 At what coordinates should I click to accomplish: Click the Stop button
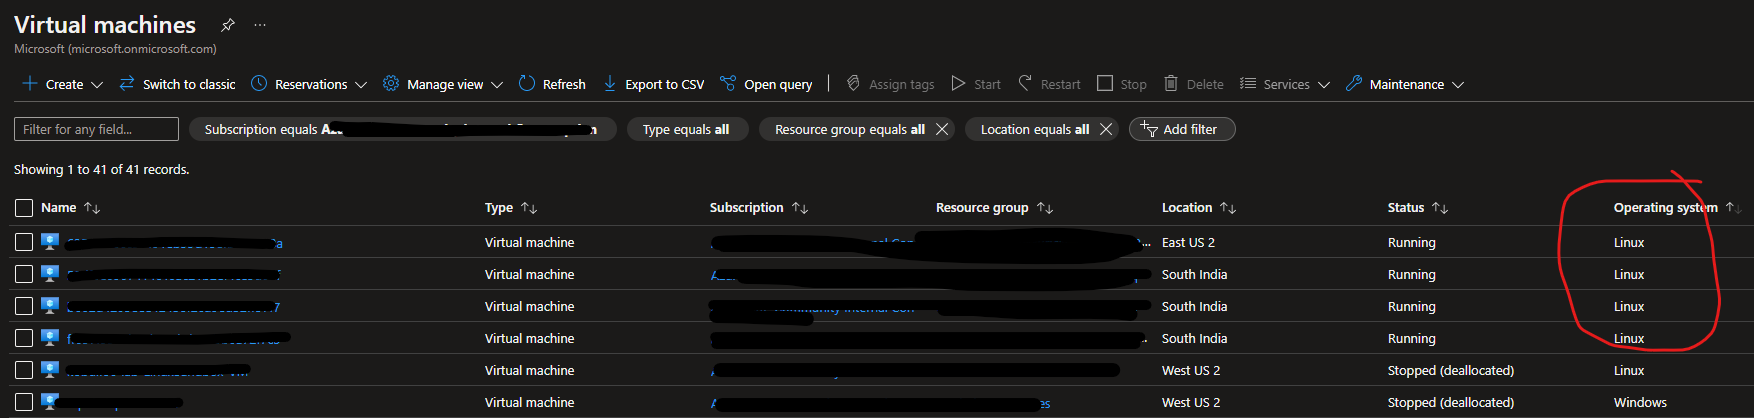(1122, 84)
